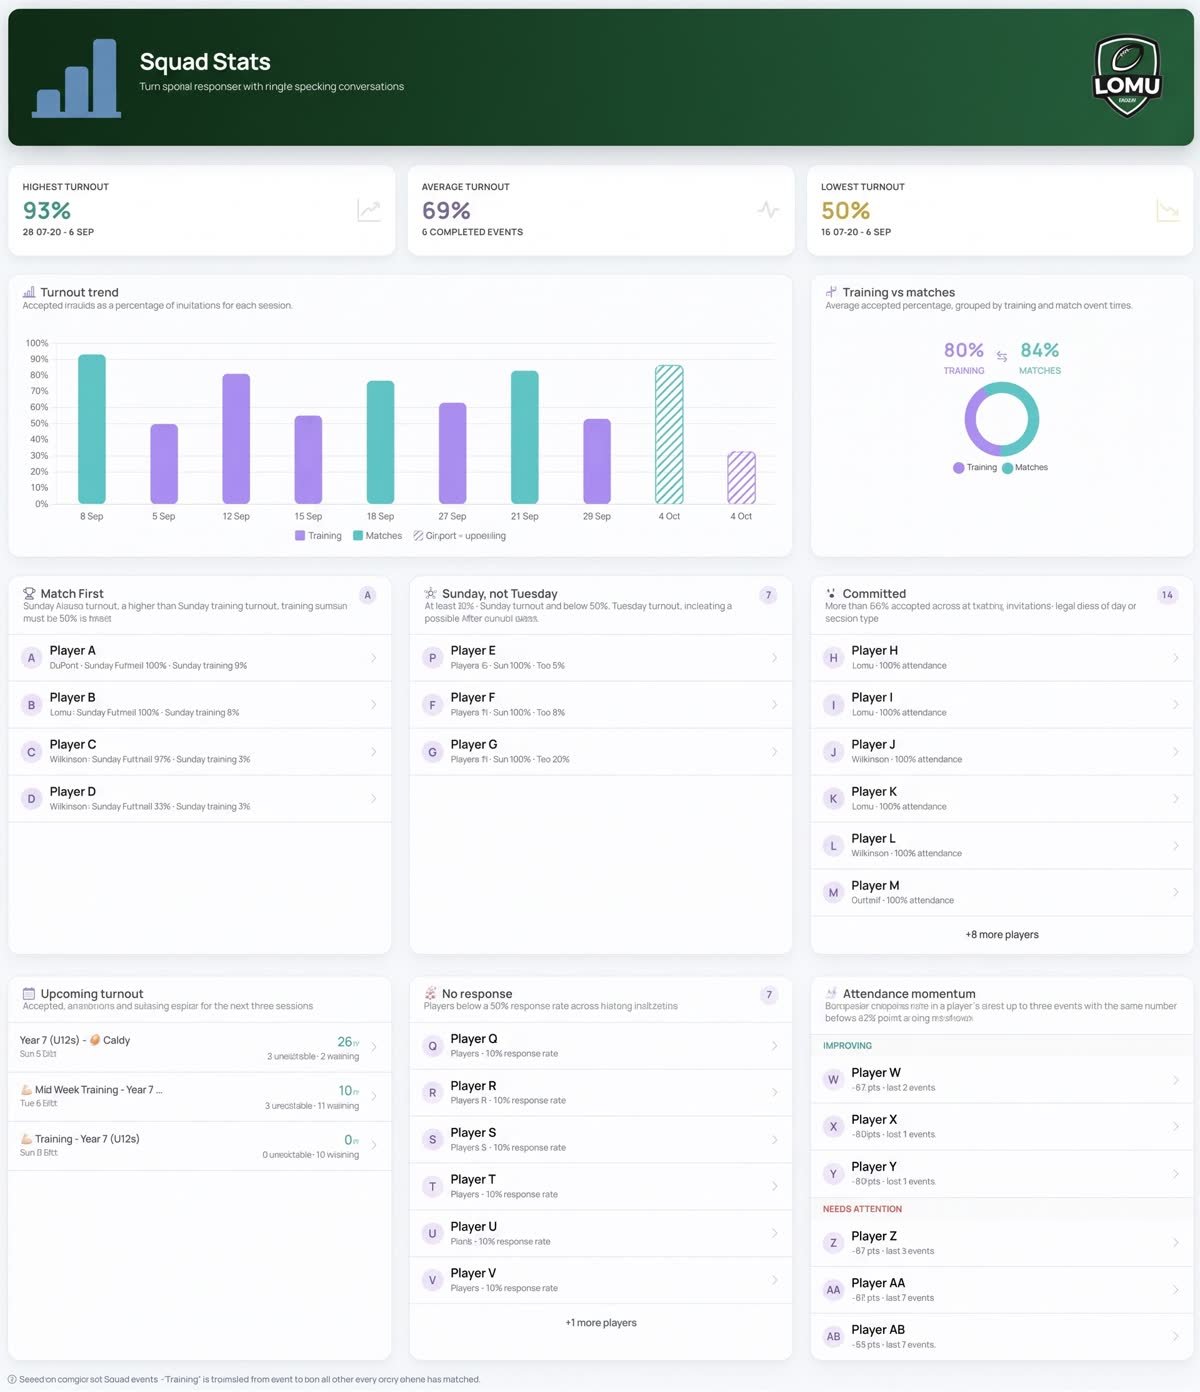Click the Player W avatar circle
The image size is (1200, 1392).
[x=833, y=1080]
